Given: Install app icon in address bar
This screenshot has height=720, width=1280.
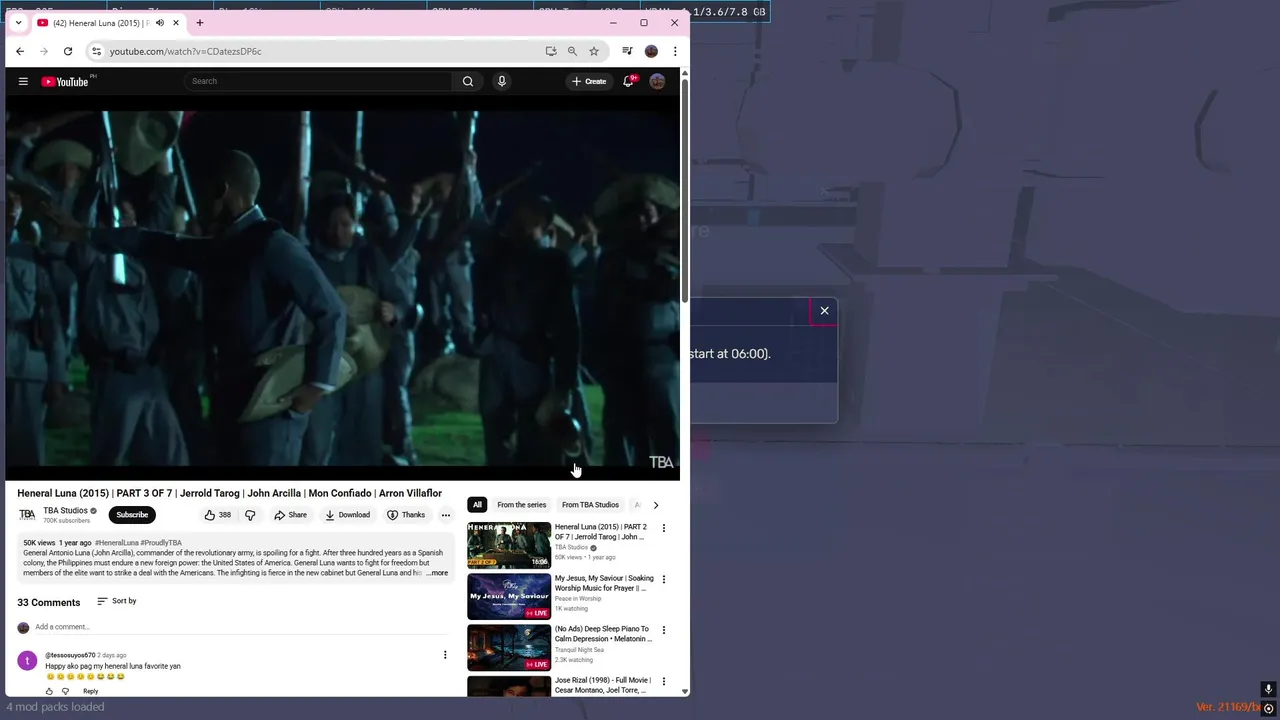Looking at the screenshot, I should coord(551,51).
